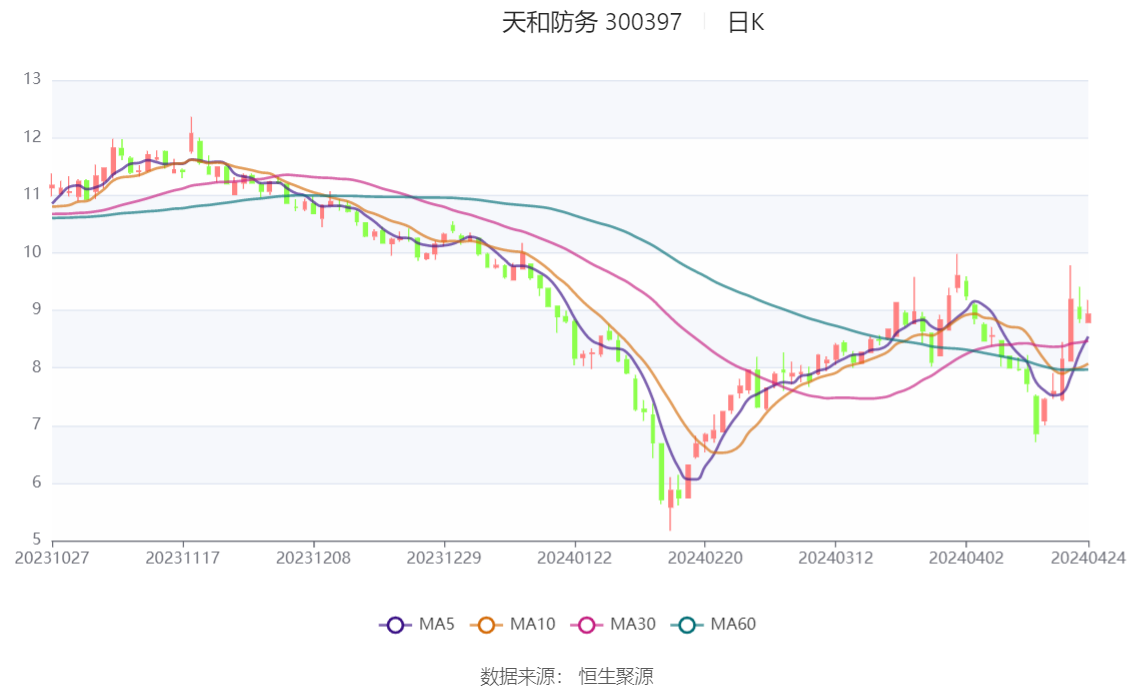Click the pink MA30 legend circle

tap(587, 624)
